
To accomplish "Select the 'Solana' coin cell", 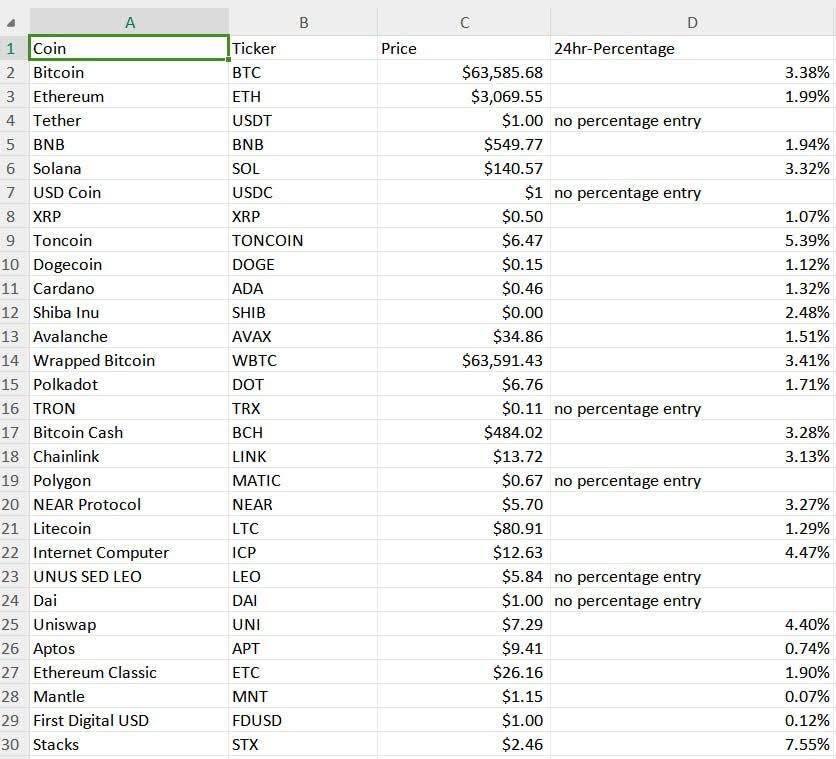I will (129, 168).
